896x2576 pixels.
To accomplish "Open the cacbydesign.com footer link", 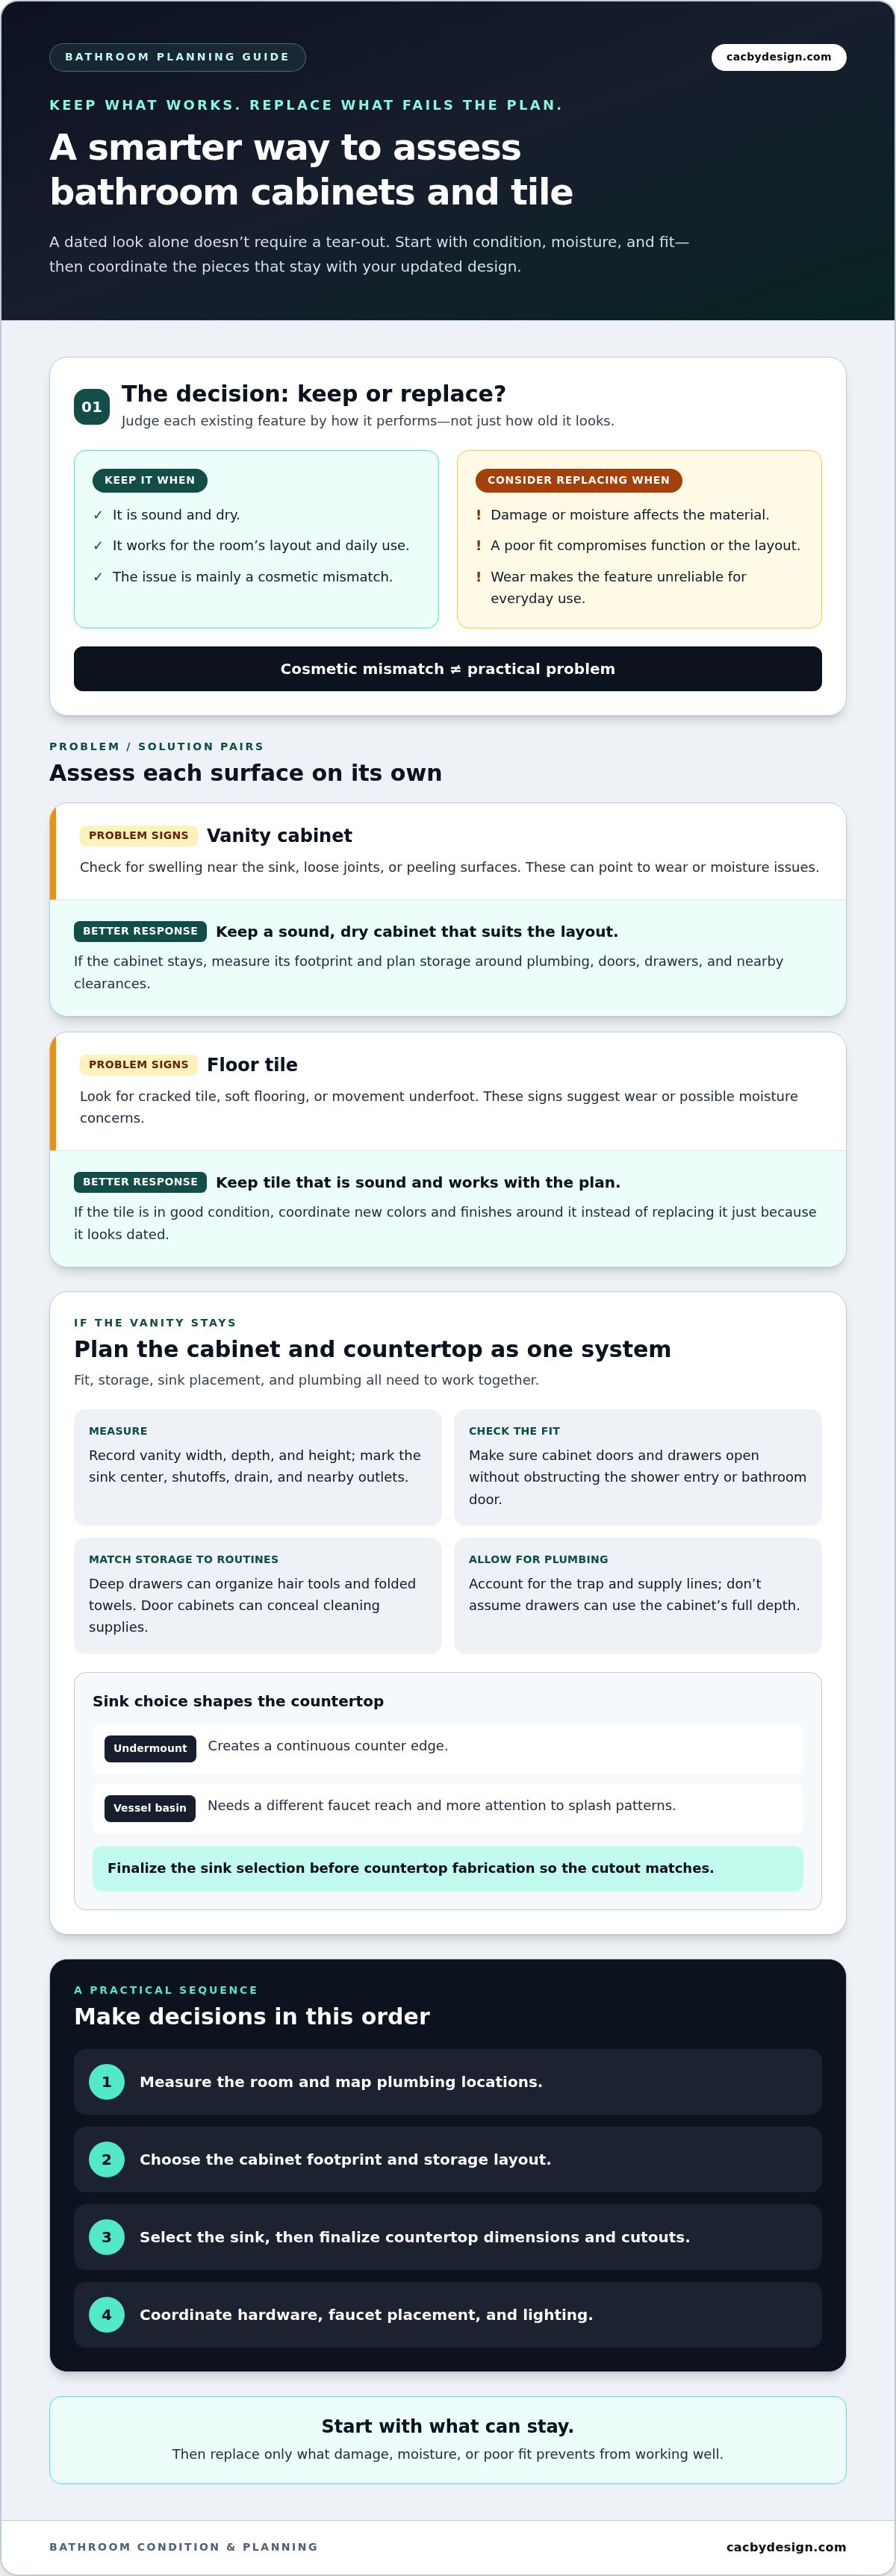I will coord(786,2547).
